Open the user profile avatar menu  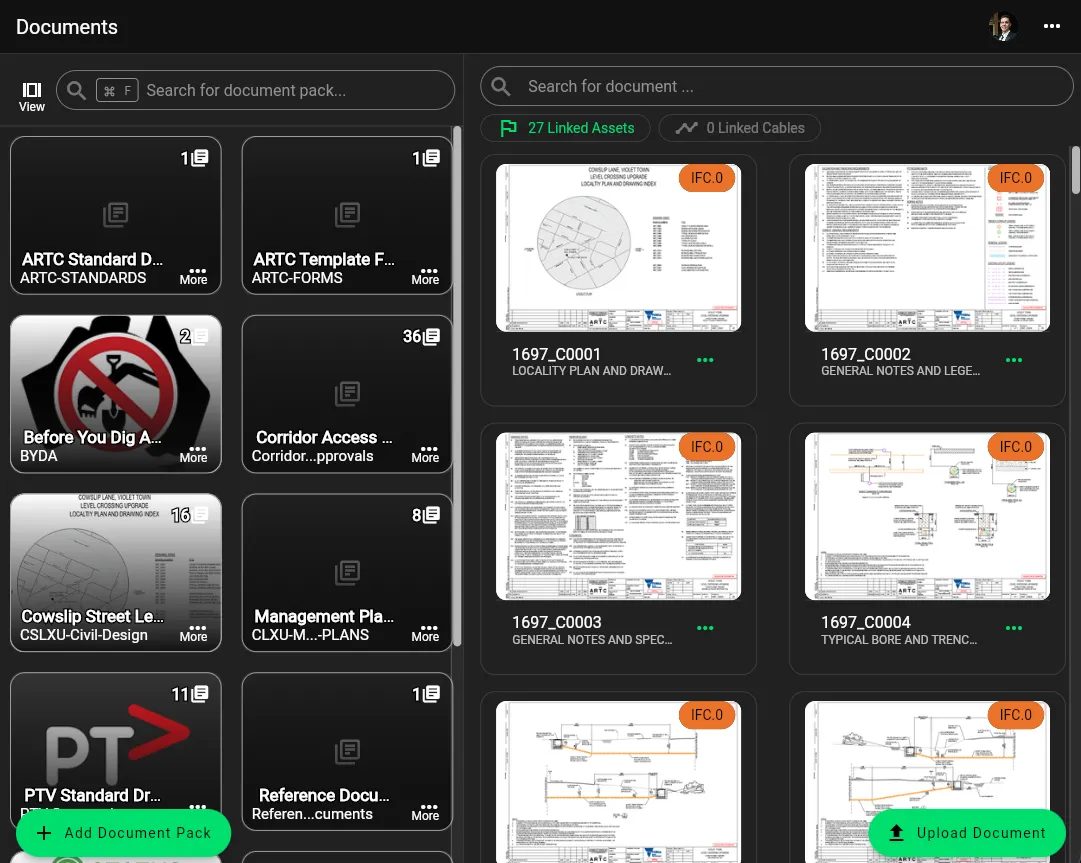tap(1001, 26)
